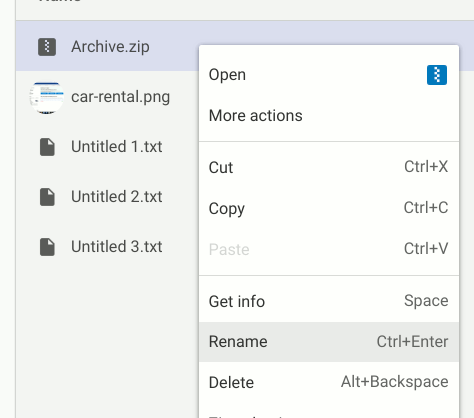Image resolution: width=474 pixels, height=418 pixels.
Task: Click the Untitled 2.txt document icon
Action: point(47,197)
